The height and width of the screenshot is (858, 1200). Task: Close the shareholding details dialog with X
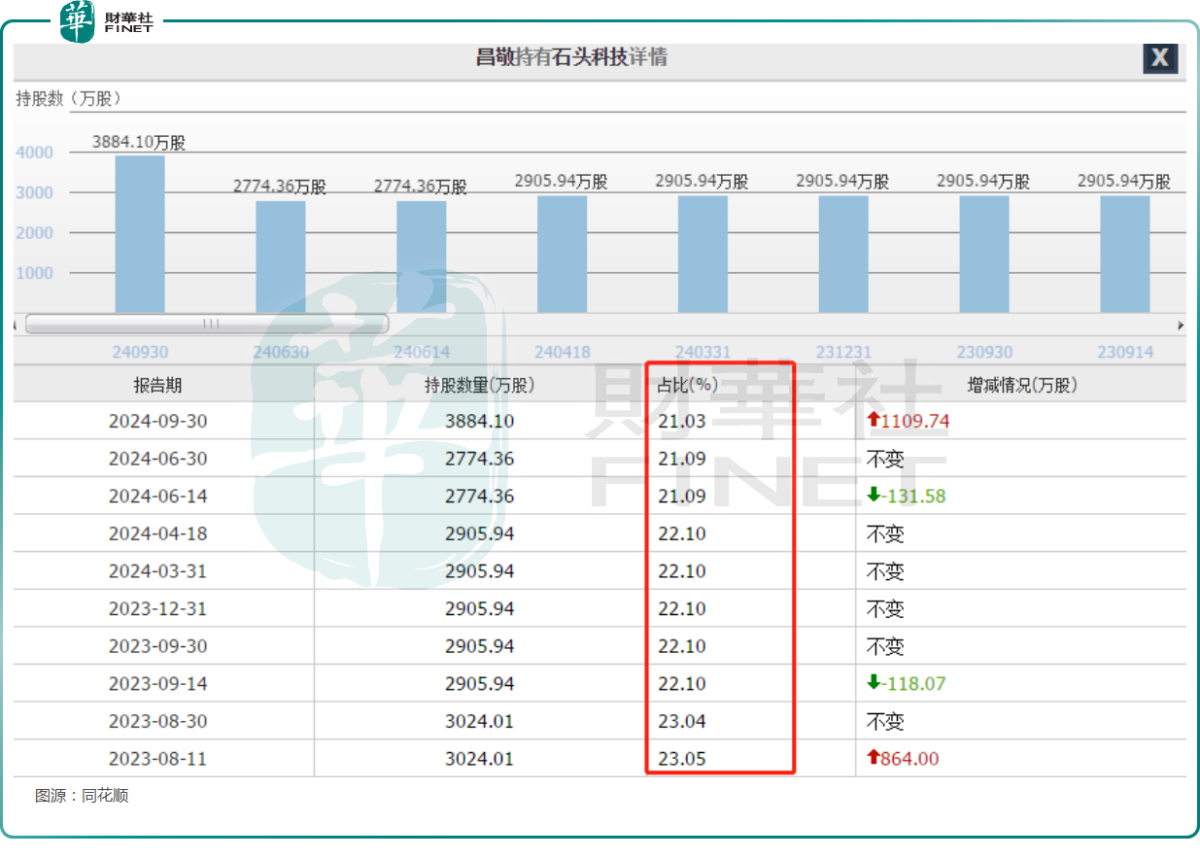(1160, 58)
